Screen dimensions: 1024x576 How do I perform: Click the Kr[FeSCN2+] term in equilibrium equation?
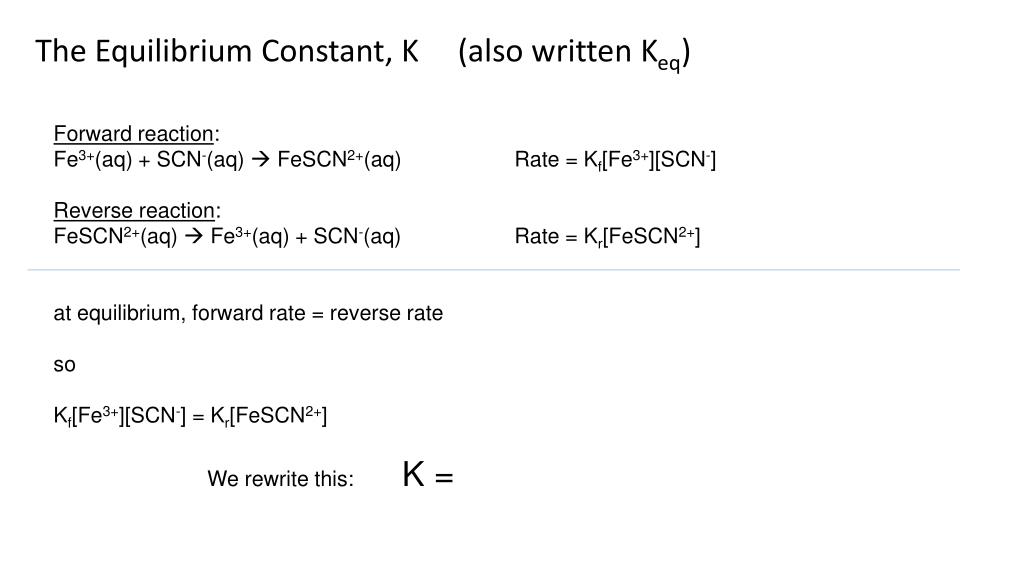point(268,416)
